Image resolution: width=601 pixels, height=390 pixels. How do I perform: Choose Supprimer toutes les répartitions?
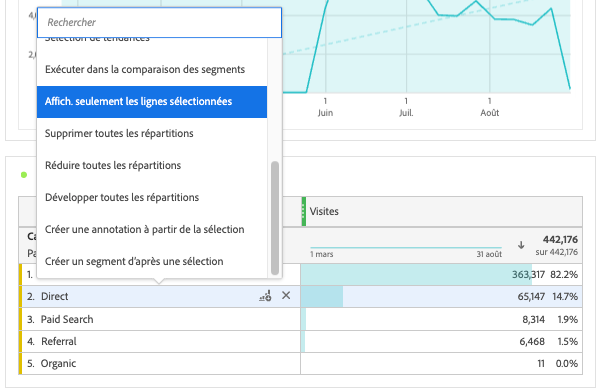click(x=152, y=134)
